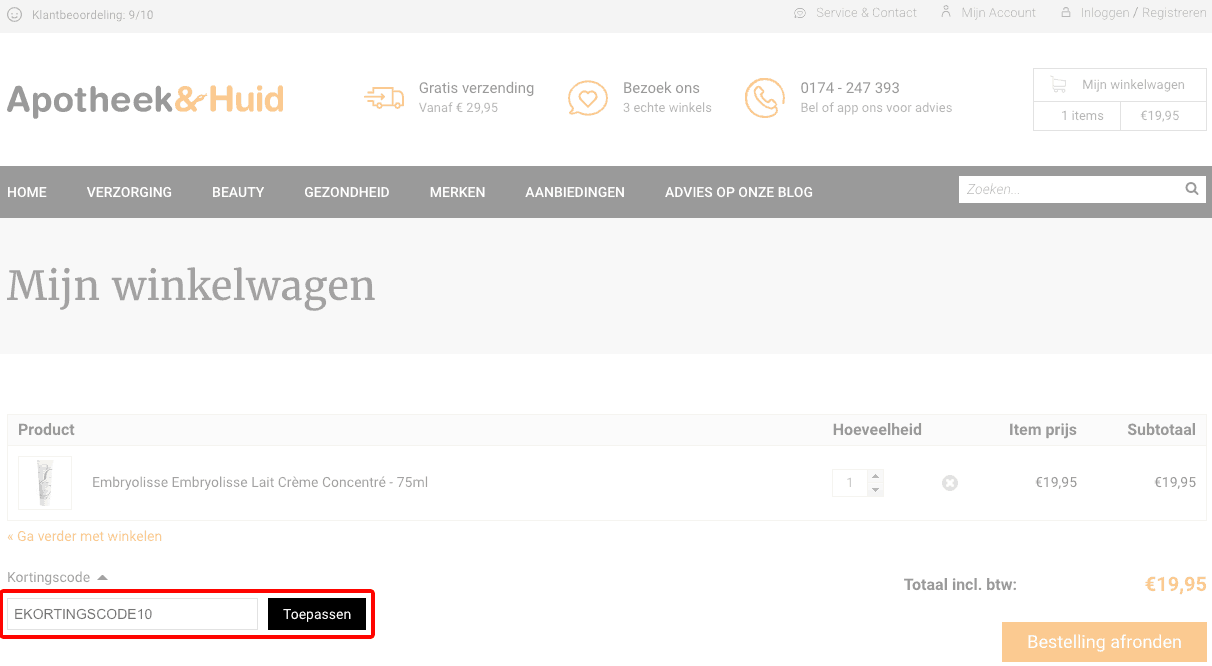The image size is (1212, 666).
Task: Click Bestelling afronden to checkout
Action: click(x=1104, y=642)
